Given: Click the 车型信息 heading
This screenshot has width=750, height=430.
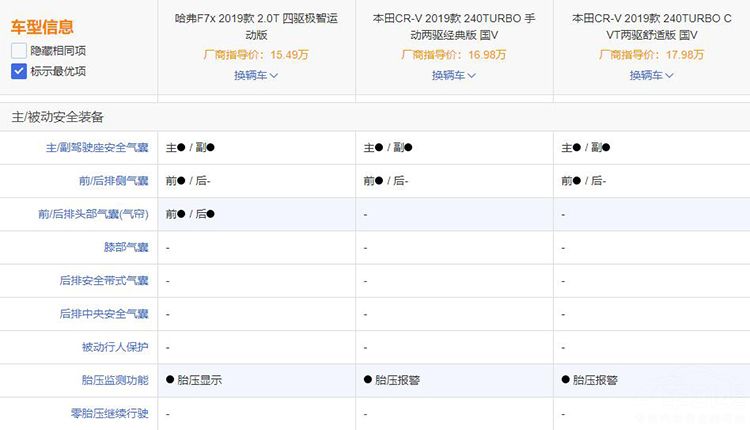Looking at the screenshot, I should 42,27.
